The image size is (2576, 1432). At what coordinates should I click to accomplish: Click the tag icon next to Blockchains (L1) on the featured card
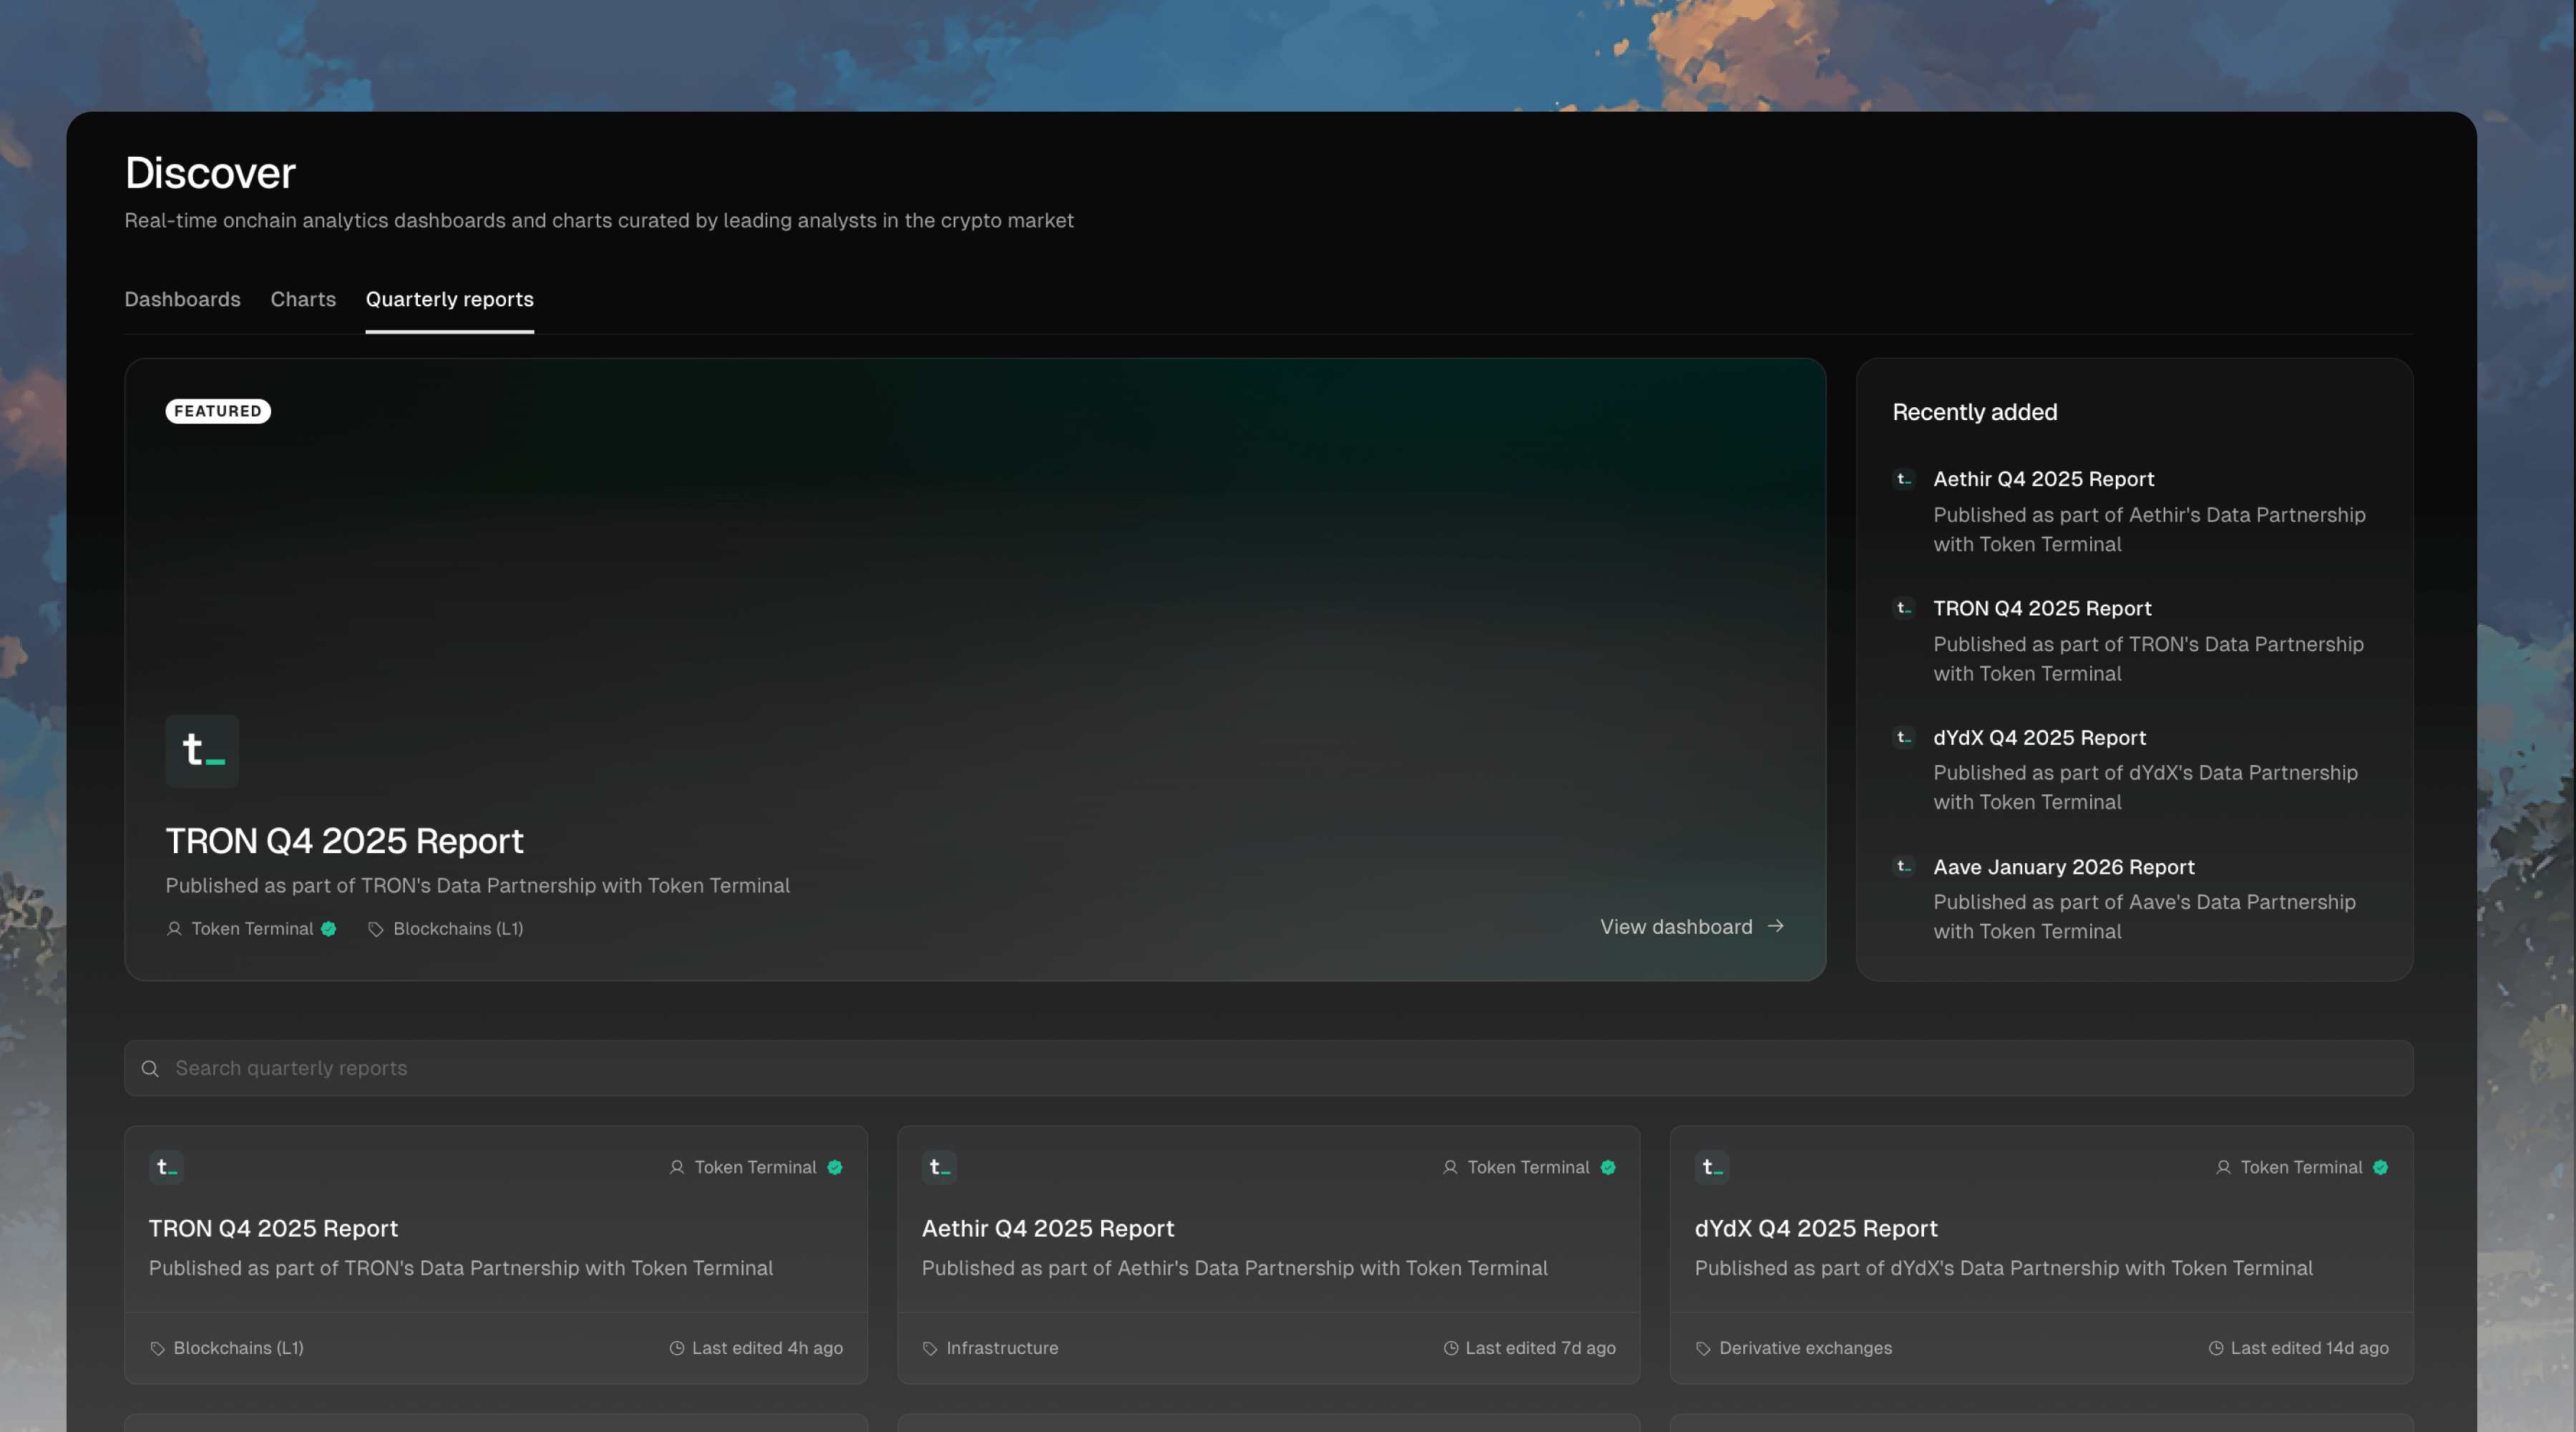(x=376, y=929)
